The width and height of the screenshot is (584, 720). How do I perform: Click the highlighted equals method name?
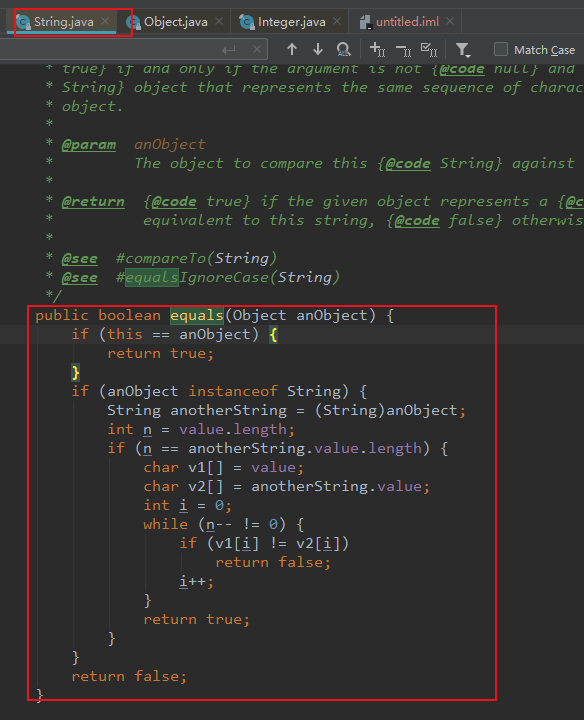pos(197,315)
